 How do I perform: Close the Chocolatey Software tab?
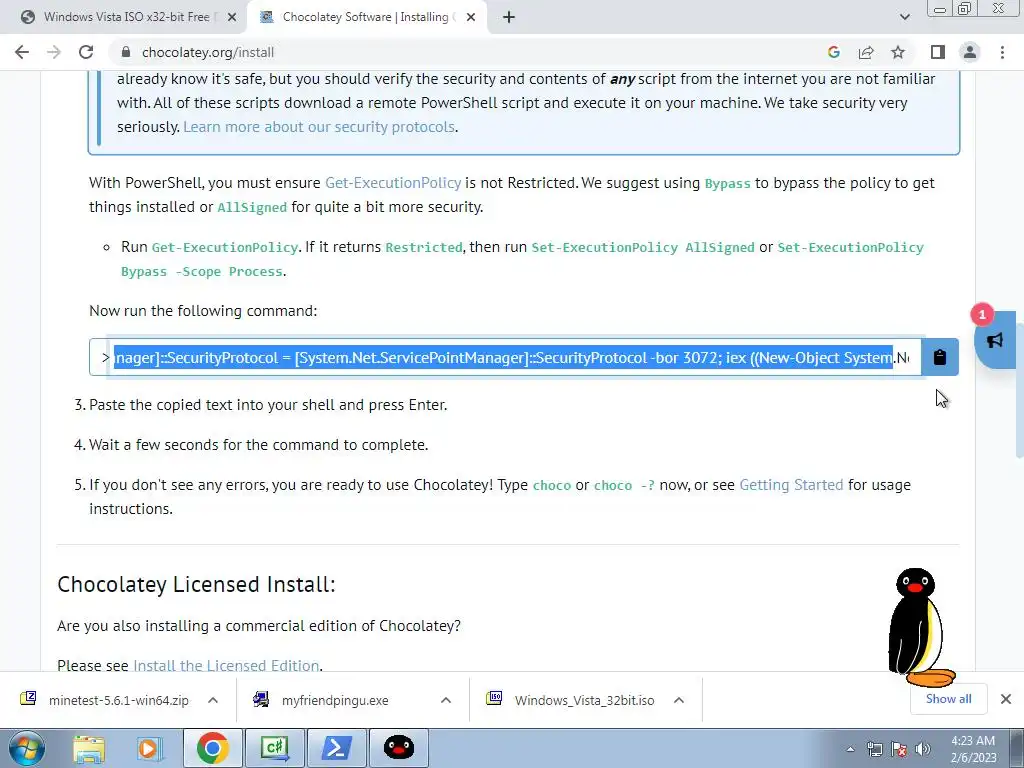coord(471,17)
